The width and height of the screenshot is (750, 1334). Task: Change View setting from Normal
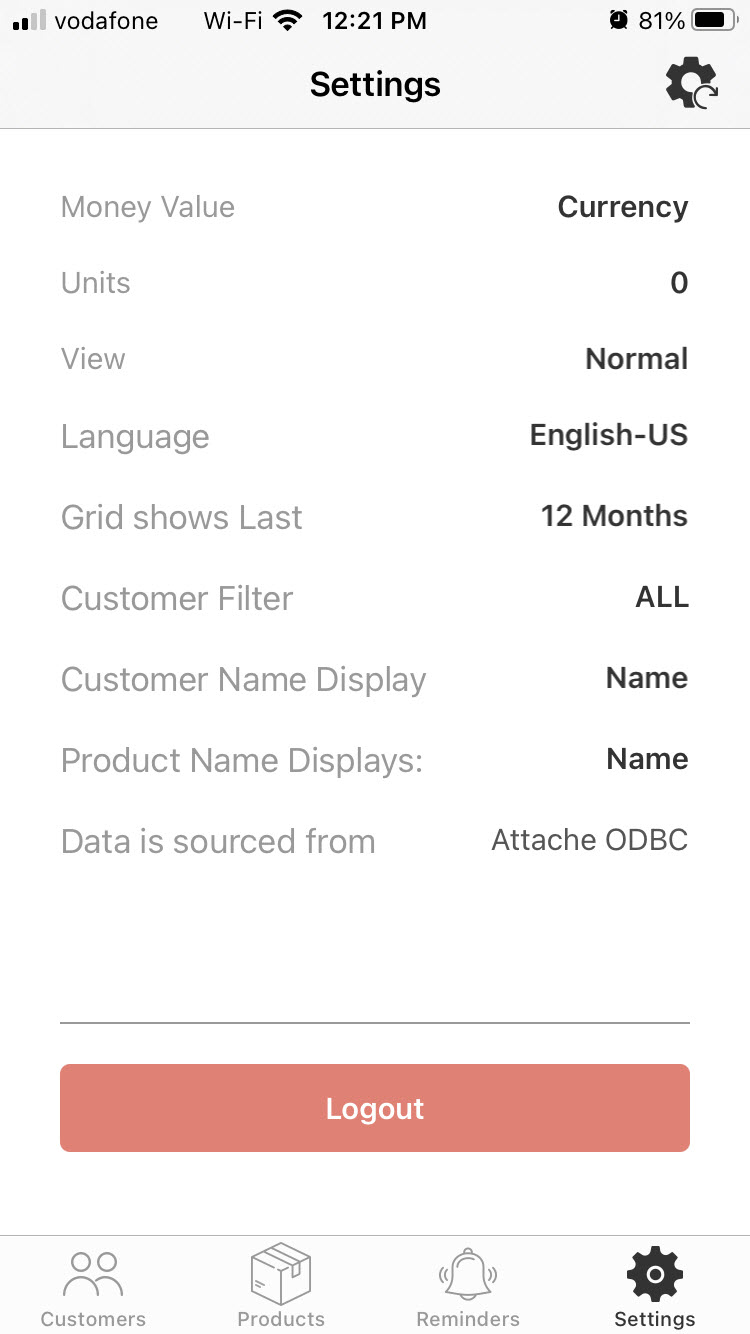[x=637, y=359]
